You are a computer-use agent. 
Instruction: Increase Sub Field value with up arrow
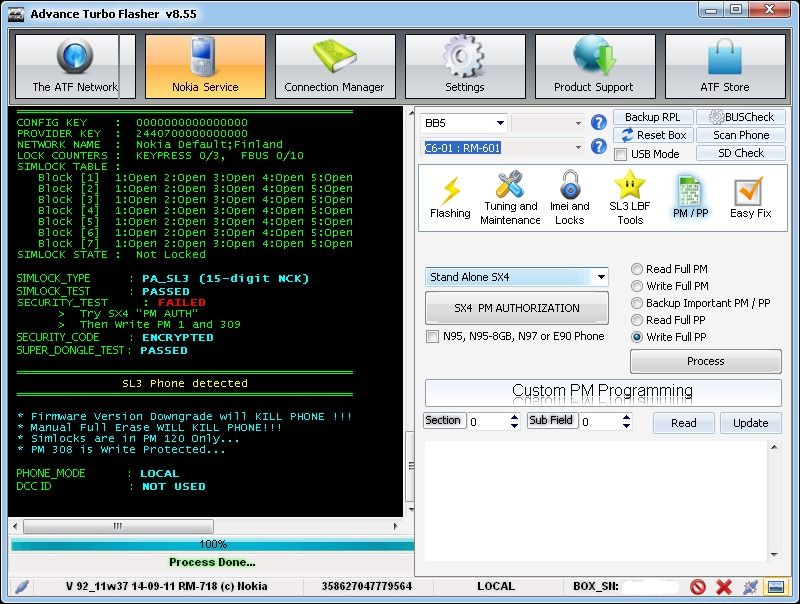626,417
